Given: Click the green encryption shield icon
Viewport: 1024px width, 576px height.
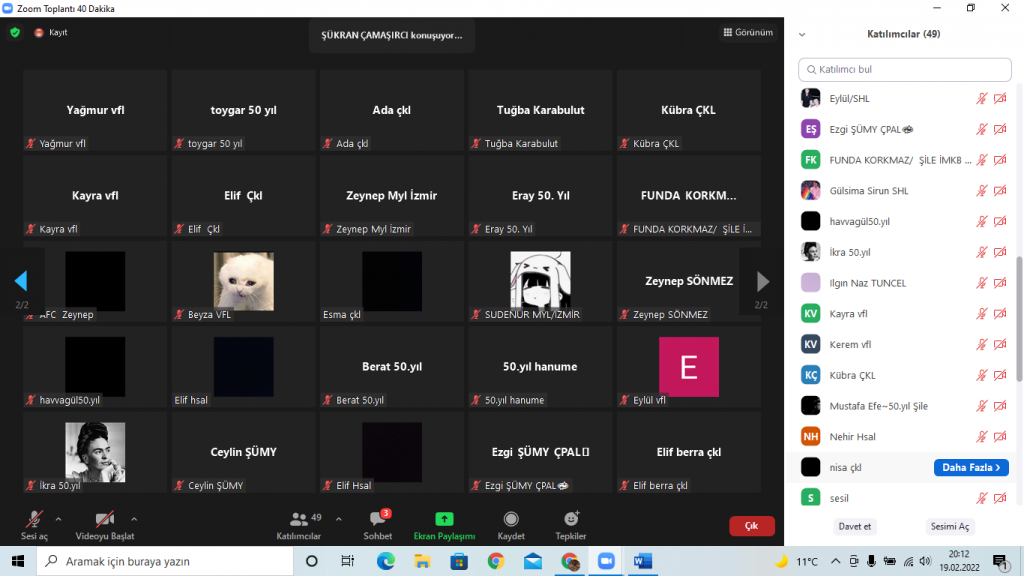Looking at the screenshot, I should click(x=15, y=32).
